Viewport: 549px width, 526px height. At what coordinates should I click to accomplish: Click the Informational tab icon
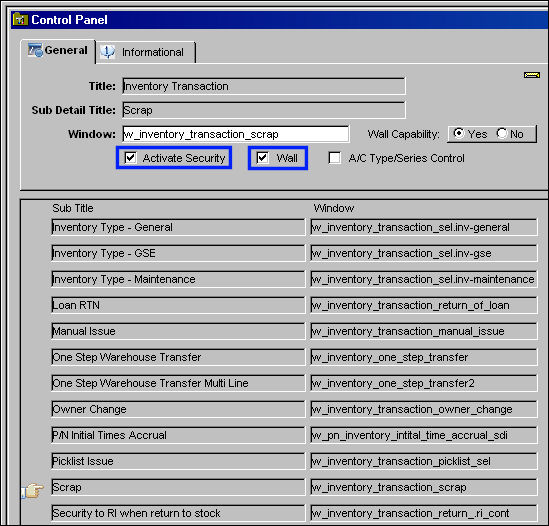(x=107, y=52)
